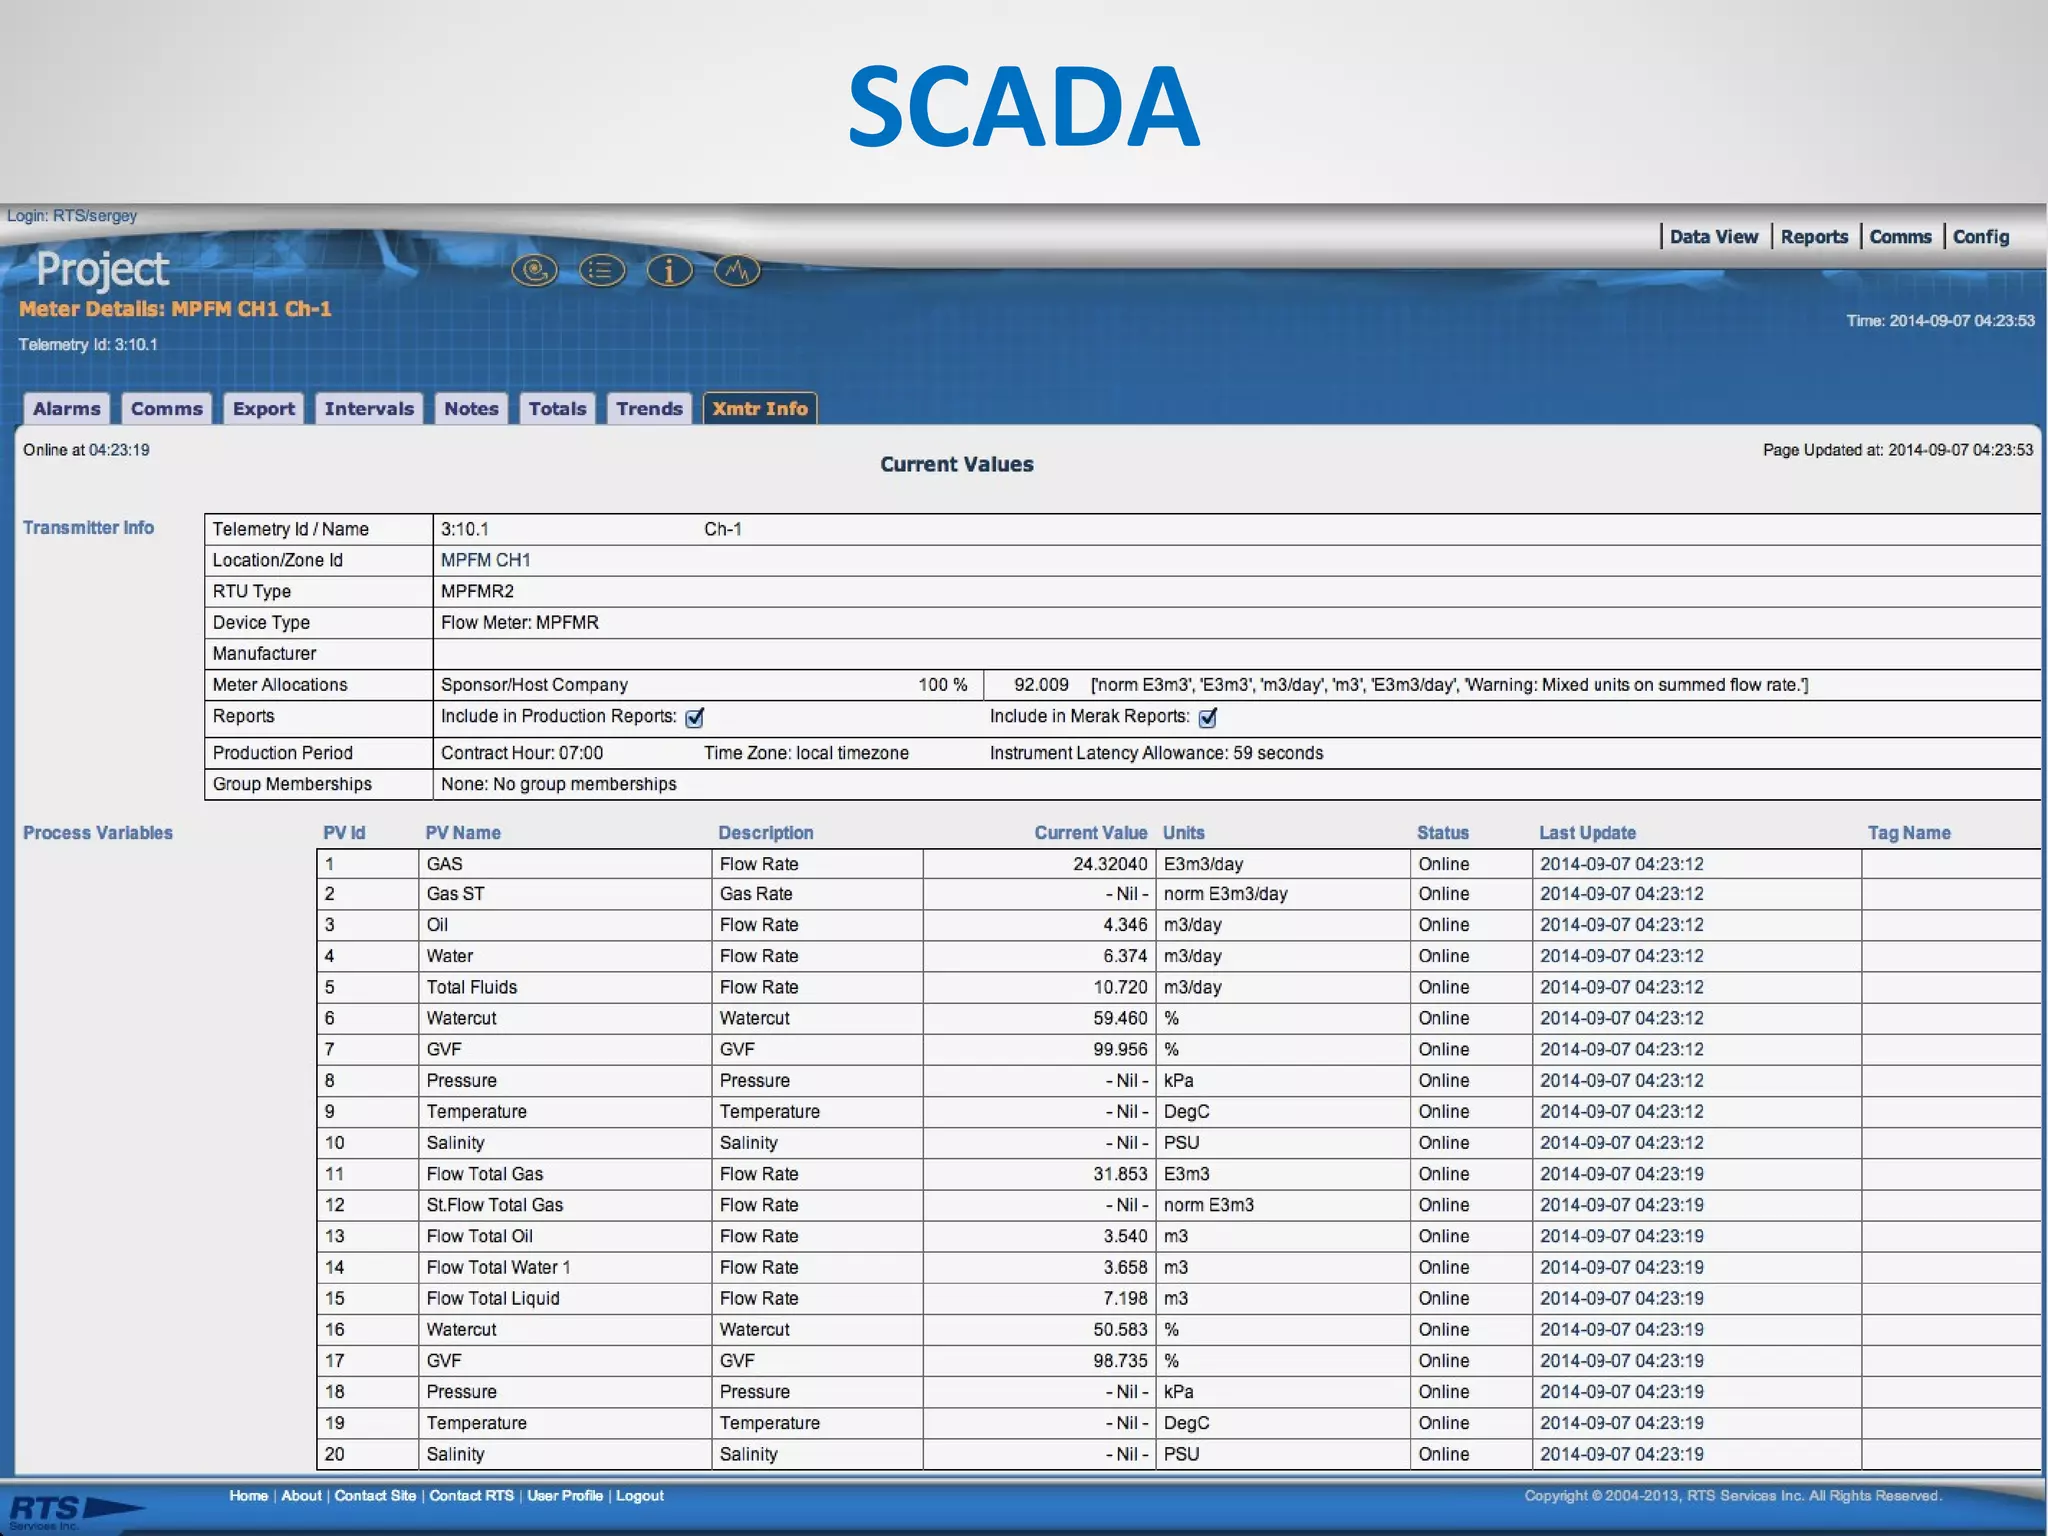The width and height of the screenshot is (2048, 1536).
Task: Open the bulleted list view icon
Action: click(x=602, y=270)
